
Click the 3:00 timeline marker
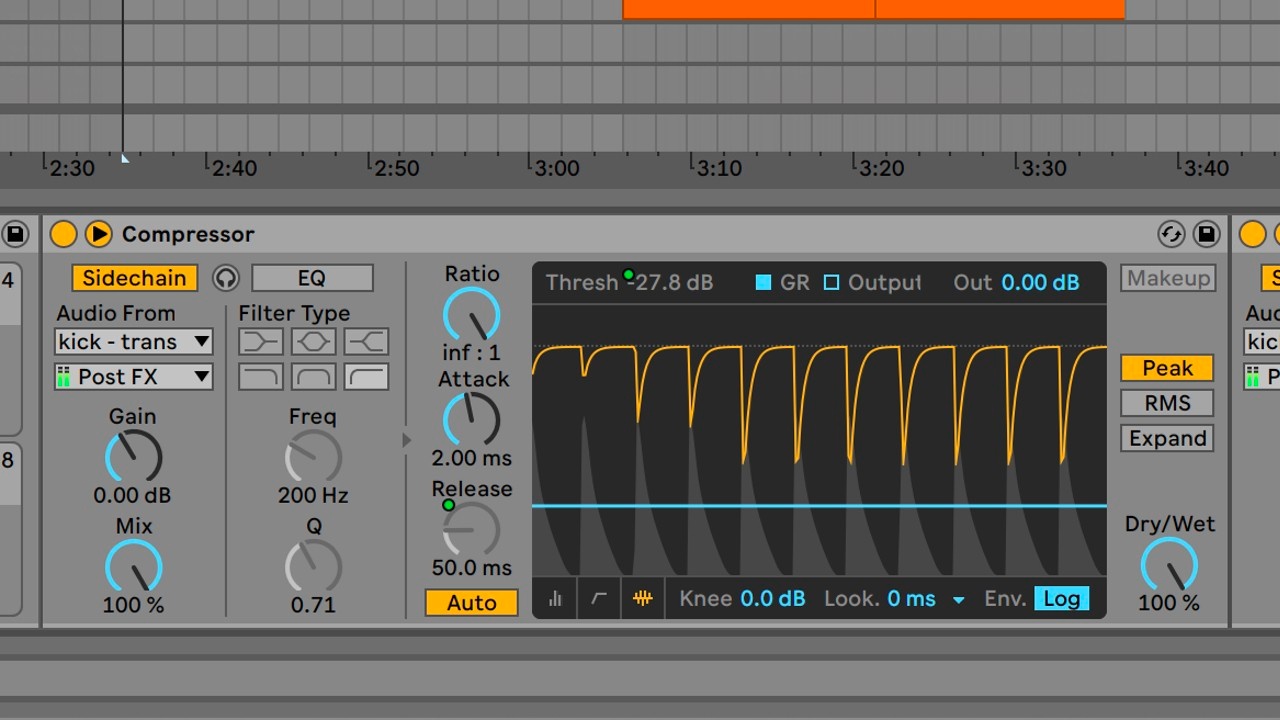[557, 168]
